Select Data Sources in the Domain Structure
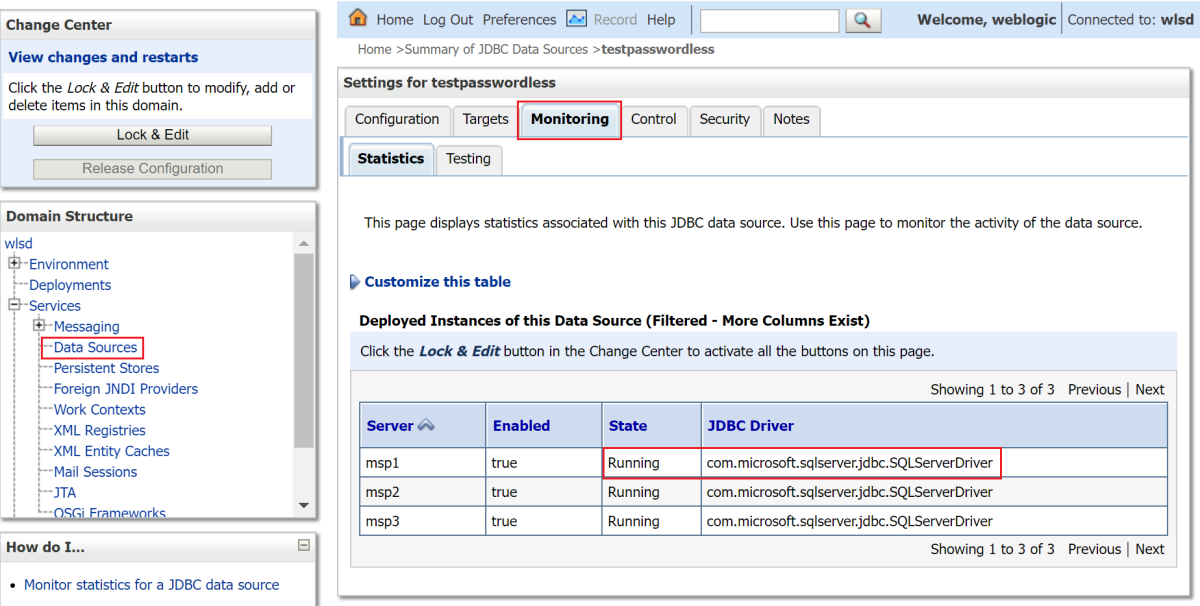The image size is (1200, 606). click(x=93, y=347)
